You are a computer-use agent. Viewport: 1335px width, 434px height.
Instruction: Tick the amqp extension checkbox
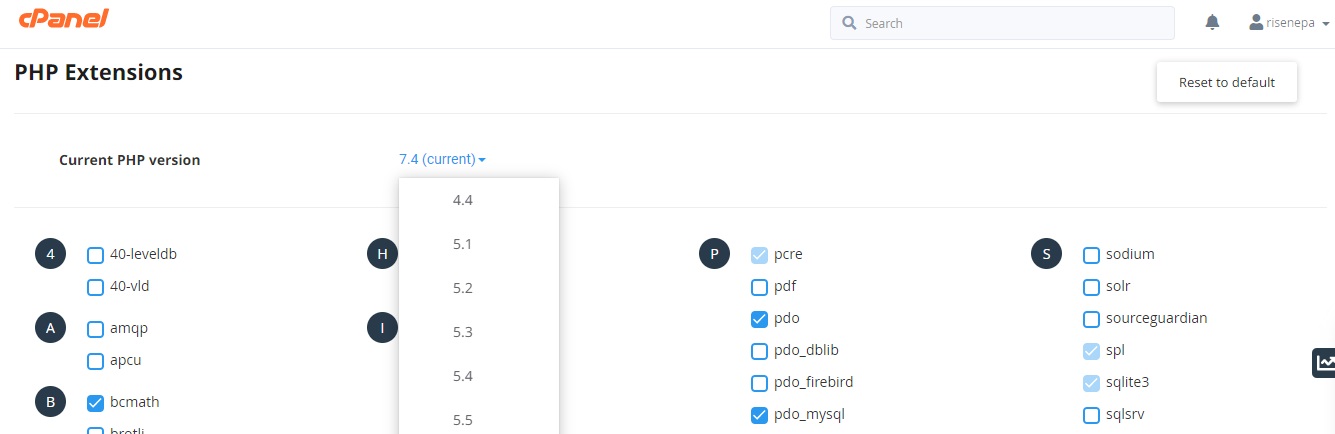click(95, 329)
